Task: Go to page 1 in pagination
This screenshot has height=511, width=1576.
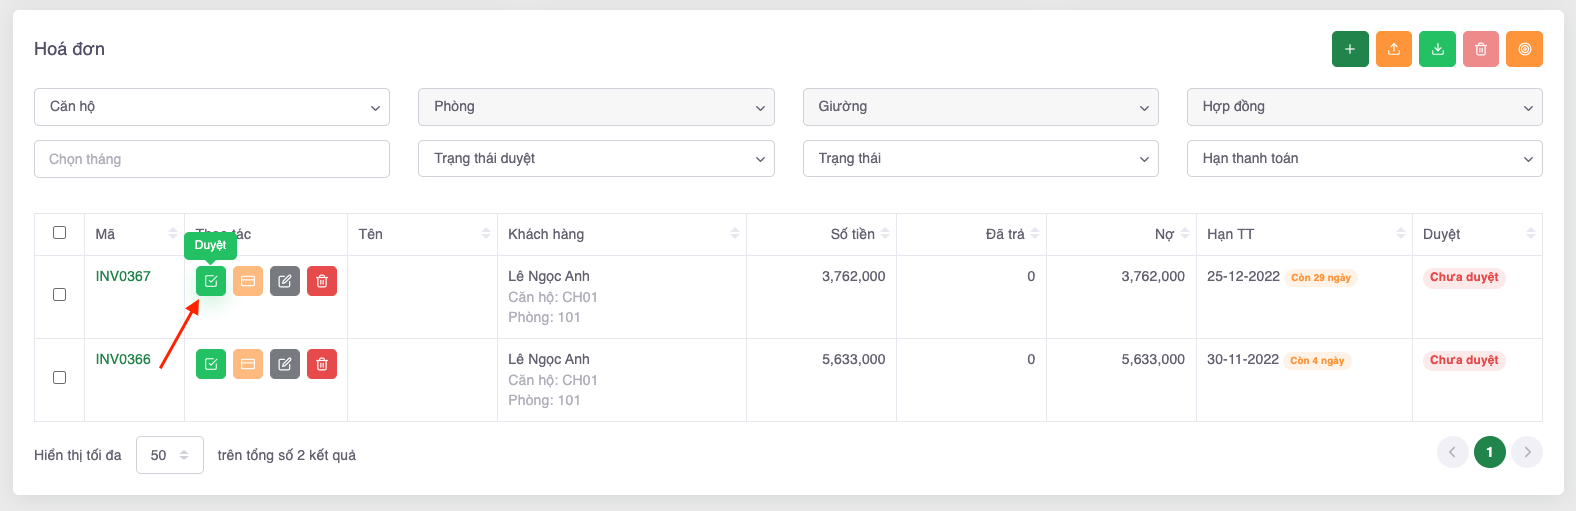Action: [1489, 452]
